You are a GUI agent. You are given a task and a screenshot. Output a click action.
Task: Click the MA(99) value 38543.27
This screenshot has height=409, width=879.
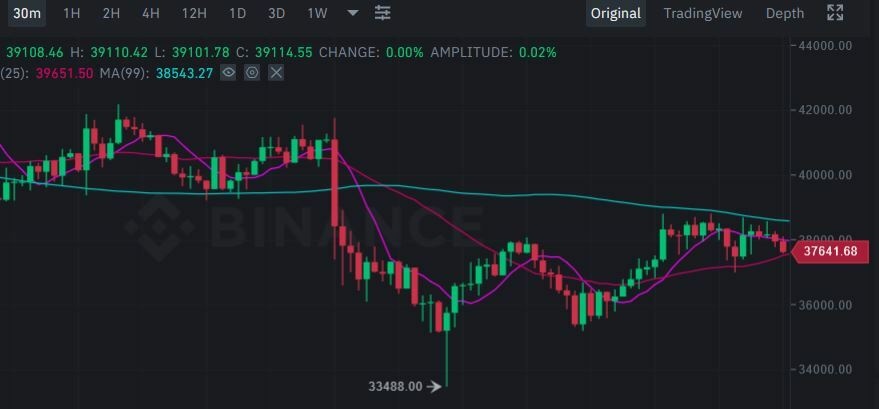pos(184,72)
